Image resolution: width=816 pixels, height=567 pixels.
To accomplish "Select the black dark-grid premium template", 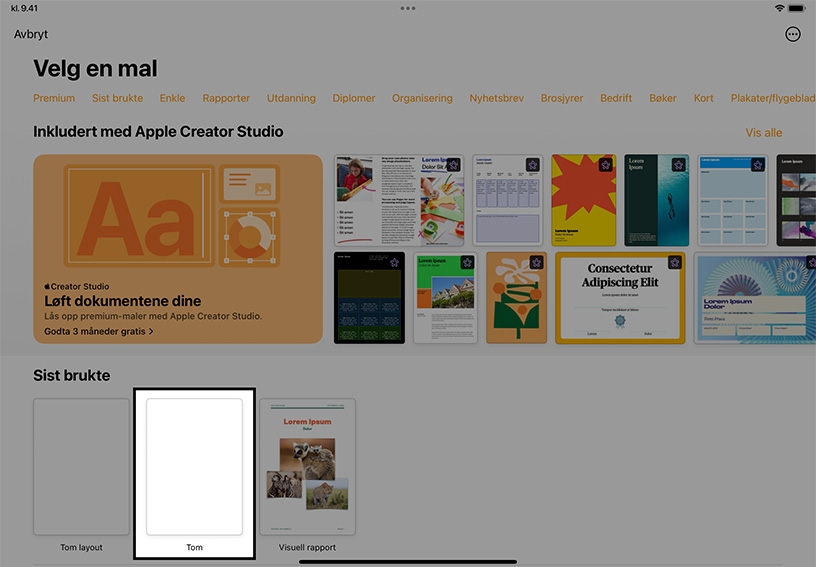I will pos(369,298).
